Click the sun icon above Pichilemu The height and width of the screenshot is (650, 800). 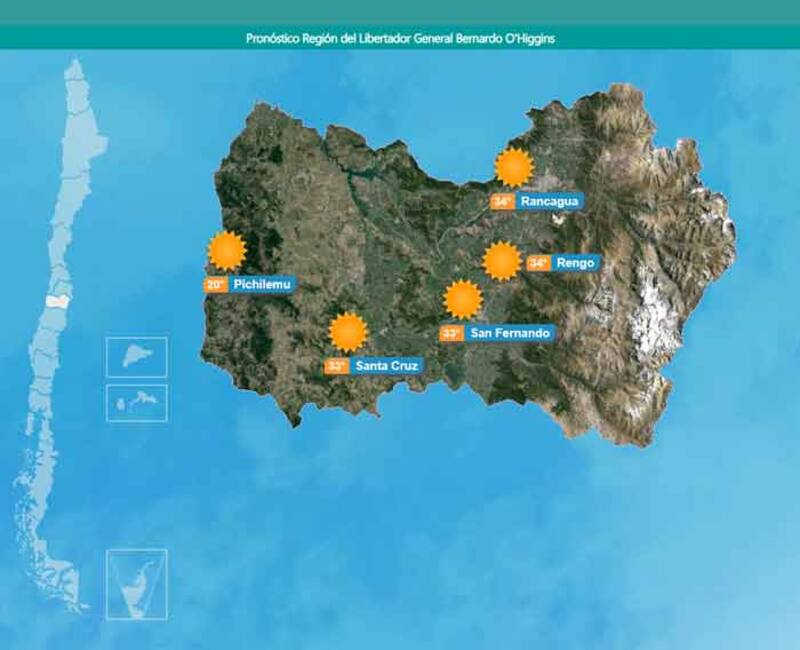(x=227, y=251)
